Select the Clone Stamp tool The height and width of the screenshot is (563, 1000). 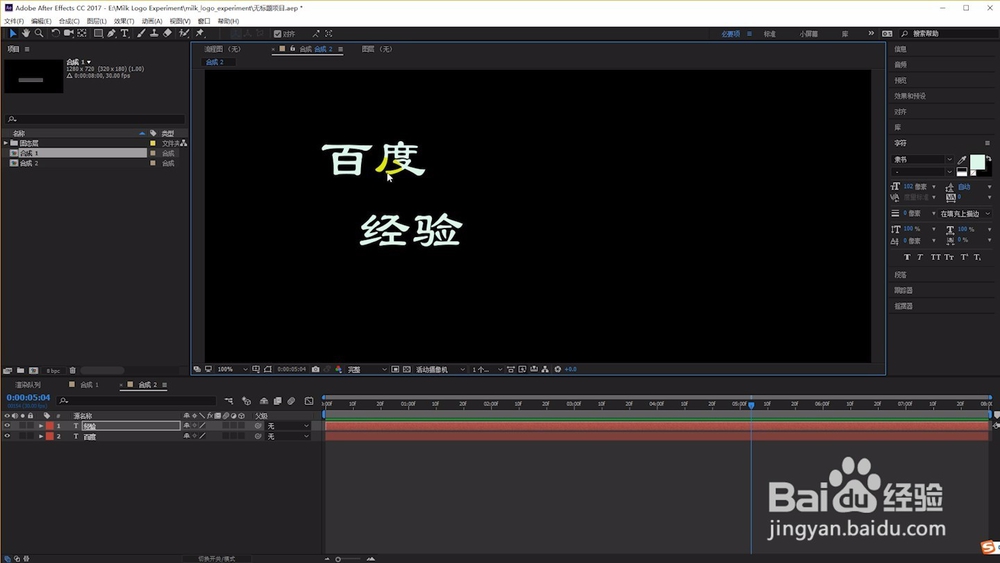point(154,33)
